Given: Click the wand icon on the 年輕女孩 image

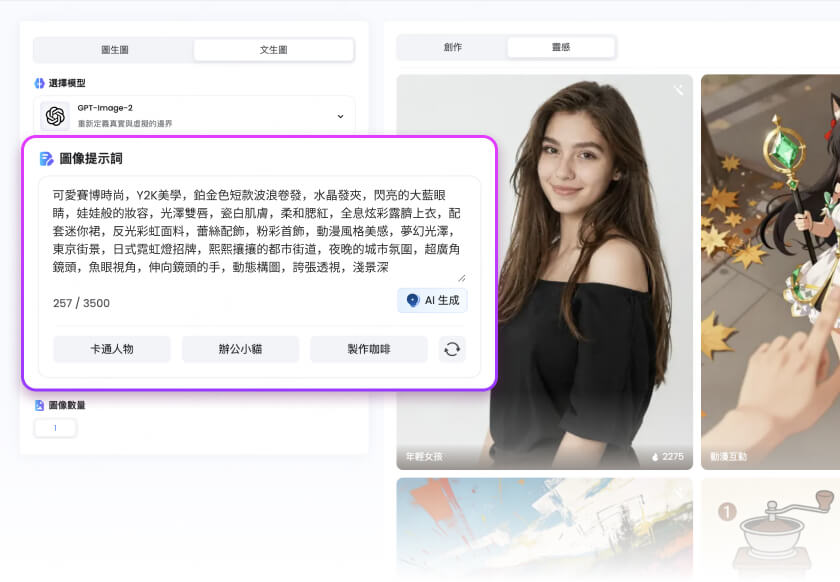Looking at the screenshot, I should coord(678,90).
